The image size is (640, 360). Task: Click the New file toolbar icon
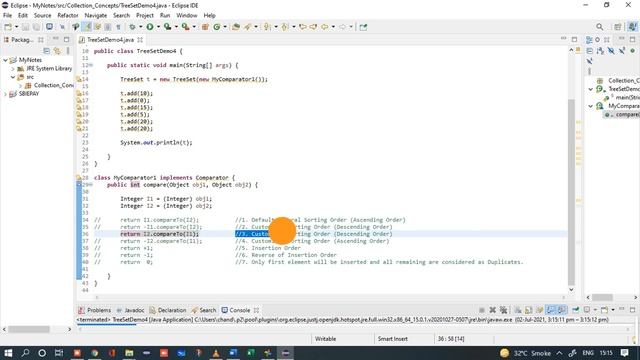tap(8, 27)
